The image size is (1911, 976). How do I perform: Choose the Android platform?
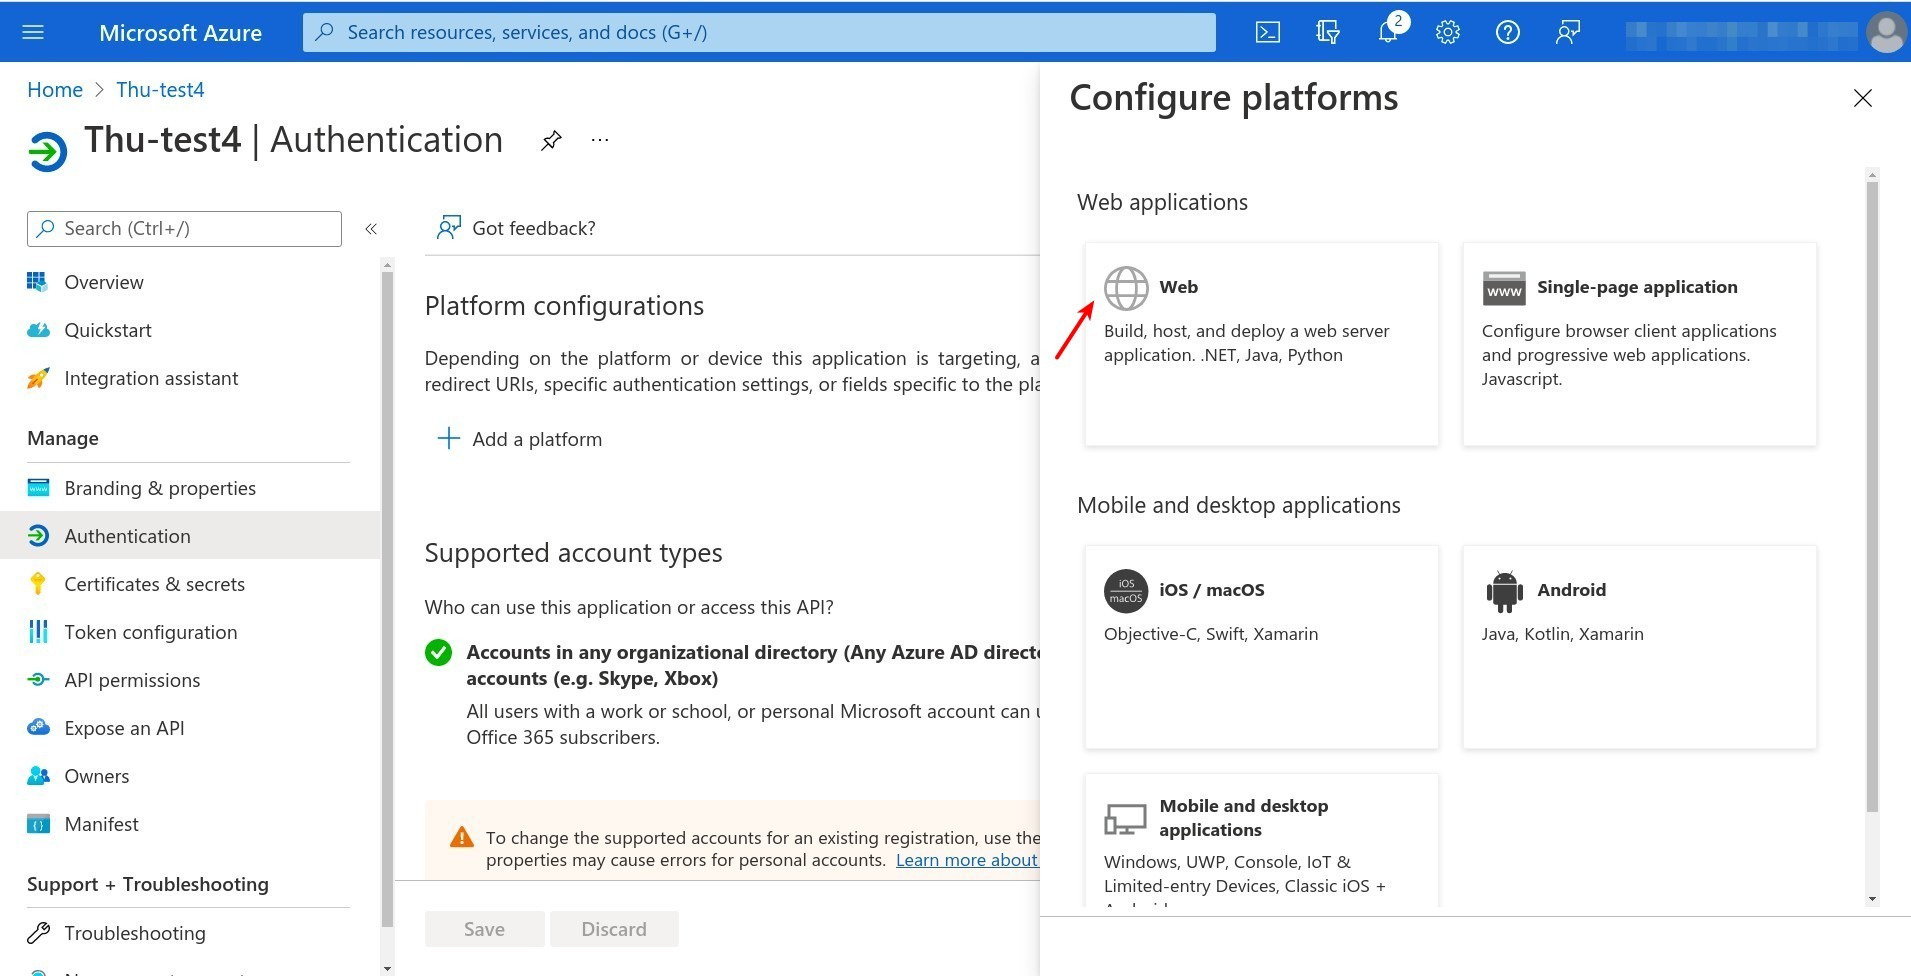click(x=1640, y=647)
